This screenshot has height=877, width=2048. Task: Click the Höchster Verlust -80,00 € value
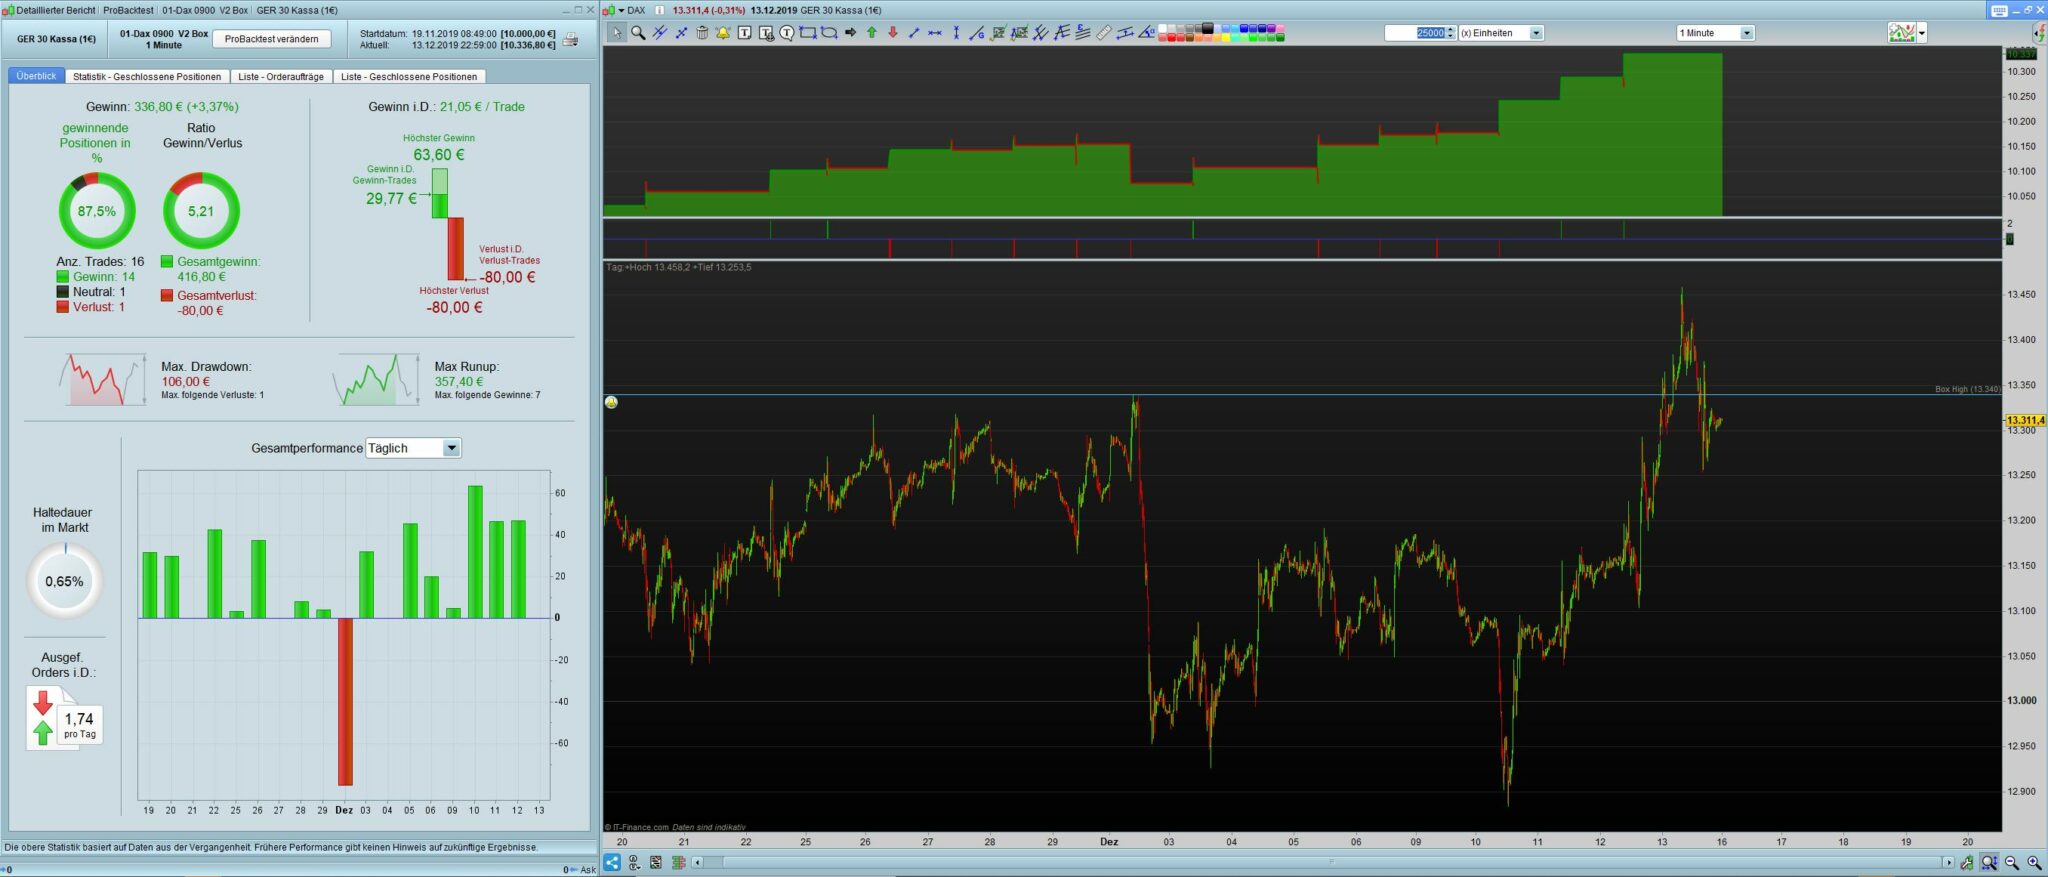pos(455,308)
